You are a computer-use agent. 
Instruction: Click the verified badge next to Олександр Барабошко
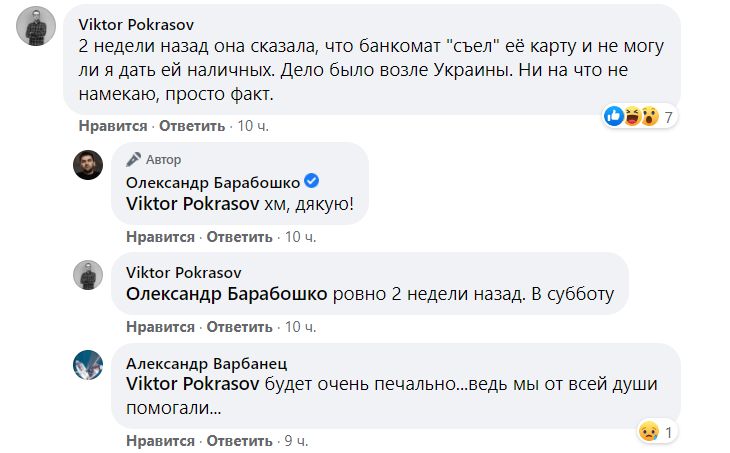[311, 181]
